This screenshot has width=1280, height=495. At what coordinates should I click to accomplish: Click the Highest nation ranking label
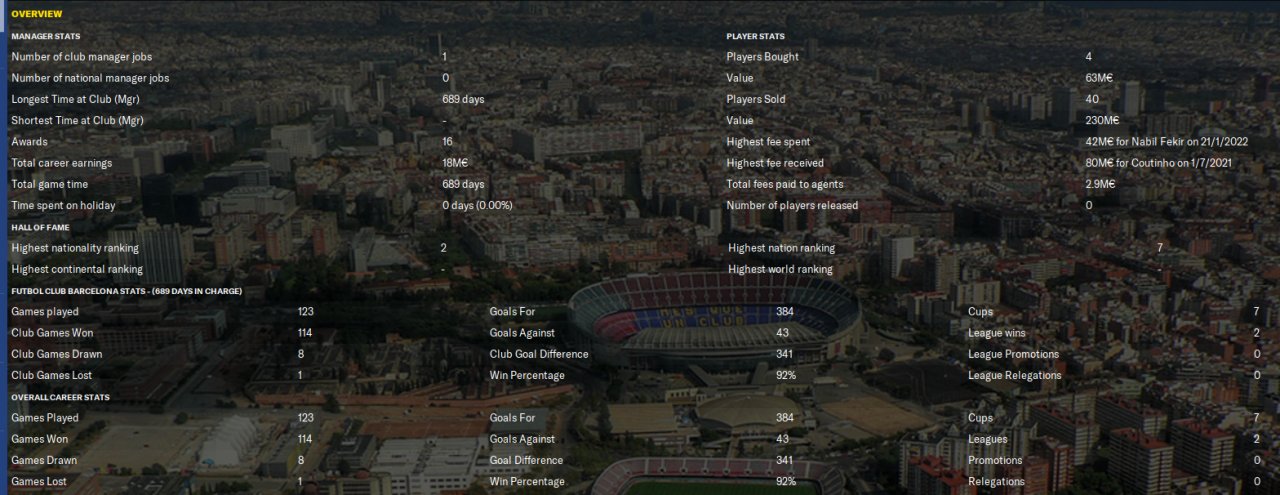[781, 248]
